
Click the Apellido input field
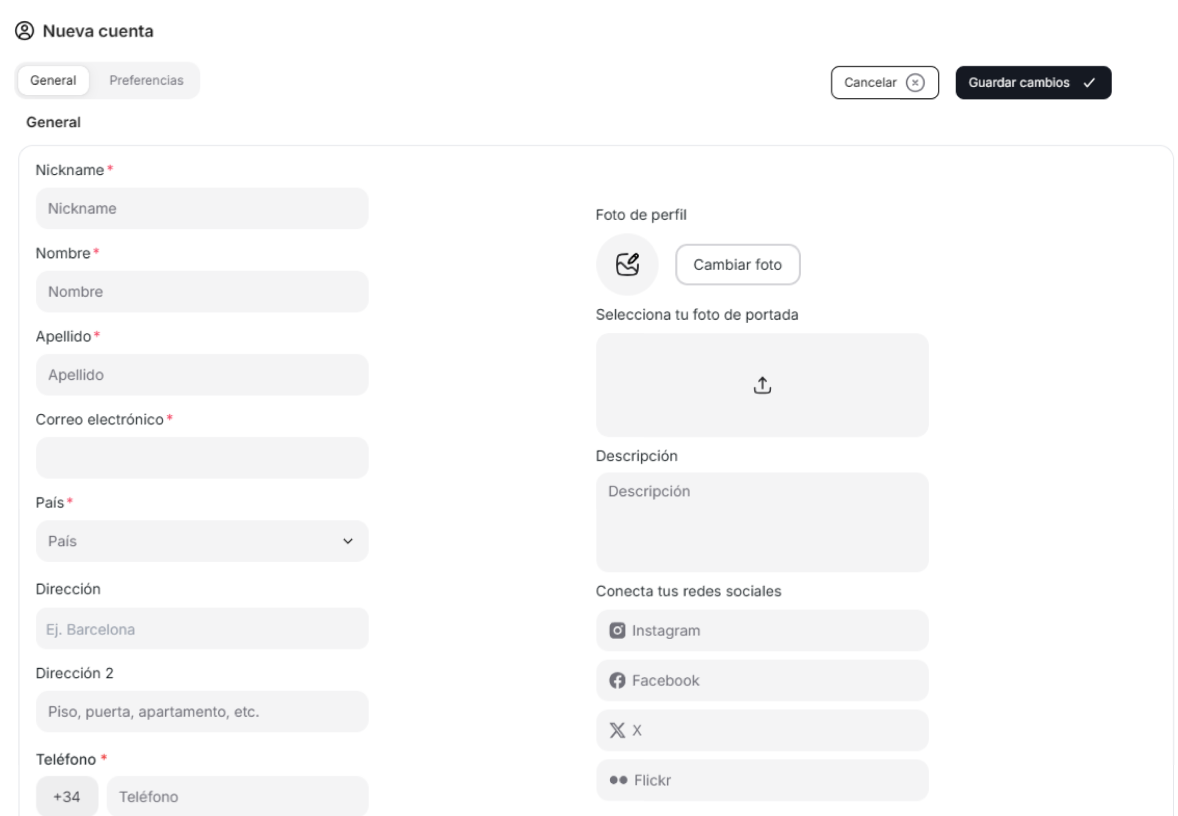[x=202, y=375]
